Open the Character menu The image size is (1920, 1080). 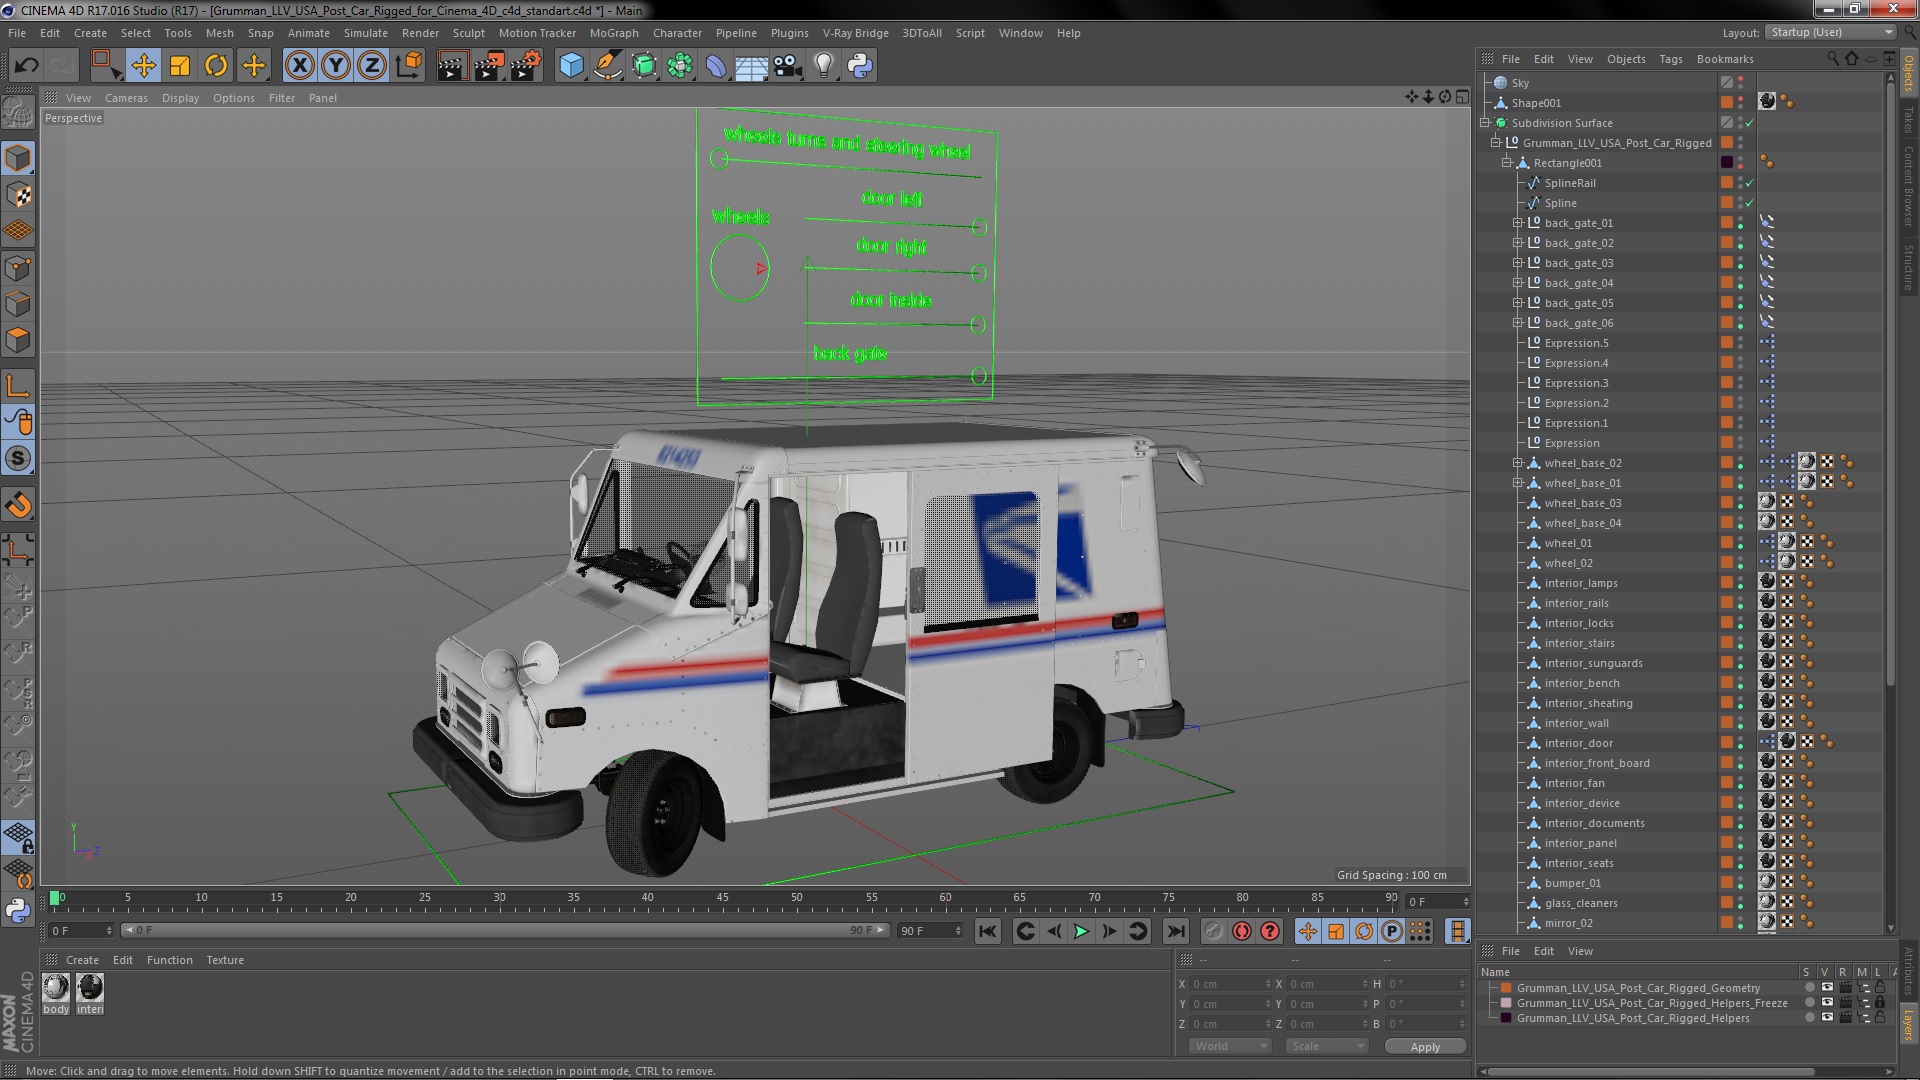[677, 33]
